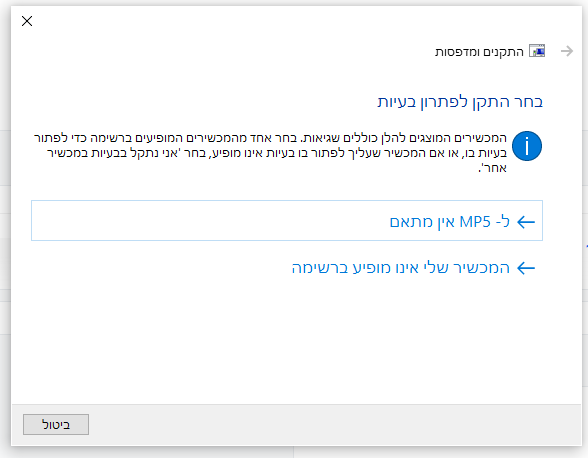
Task: Click the blue information circle icon
Action: (526, 146)
